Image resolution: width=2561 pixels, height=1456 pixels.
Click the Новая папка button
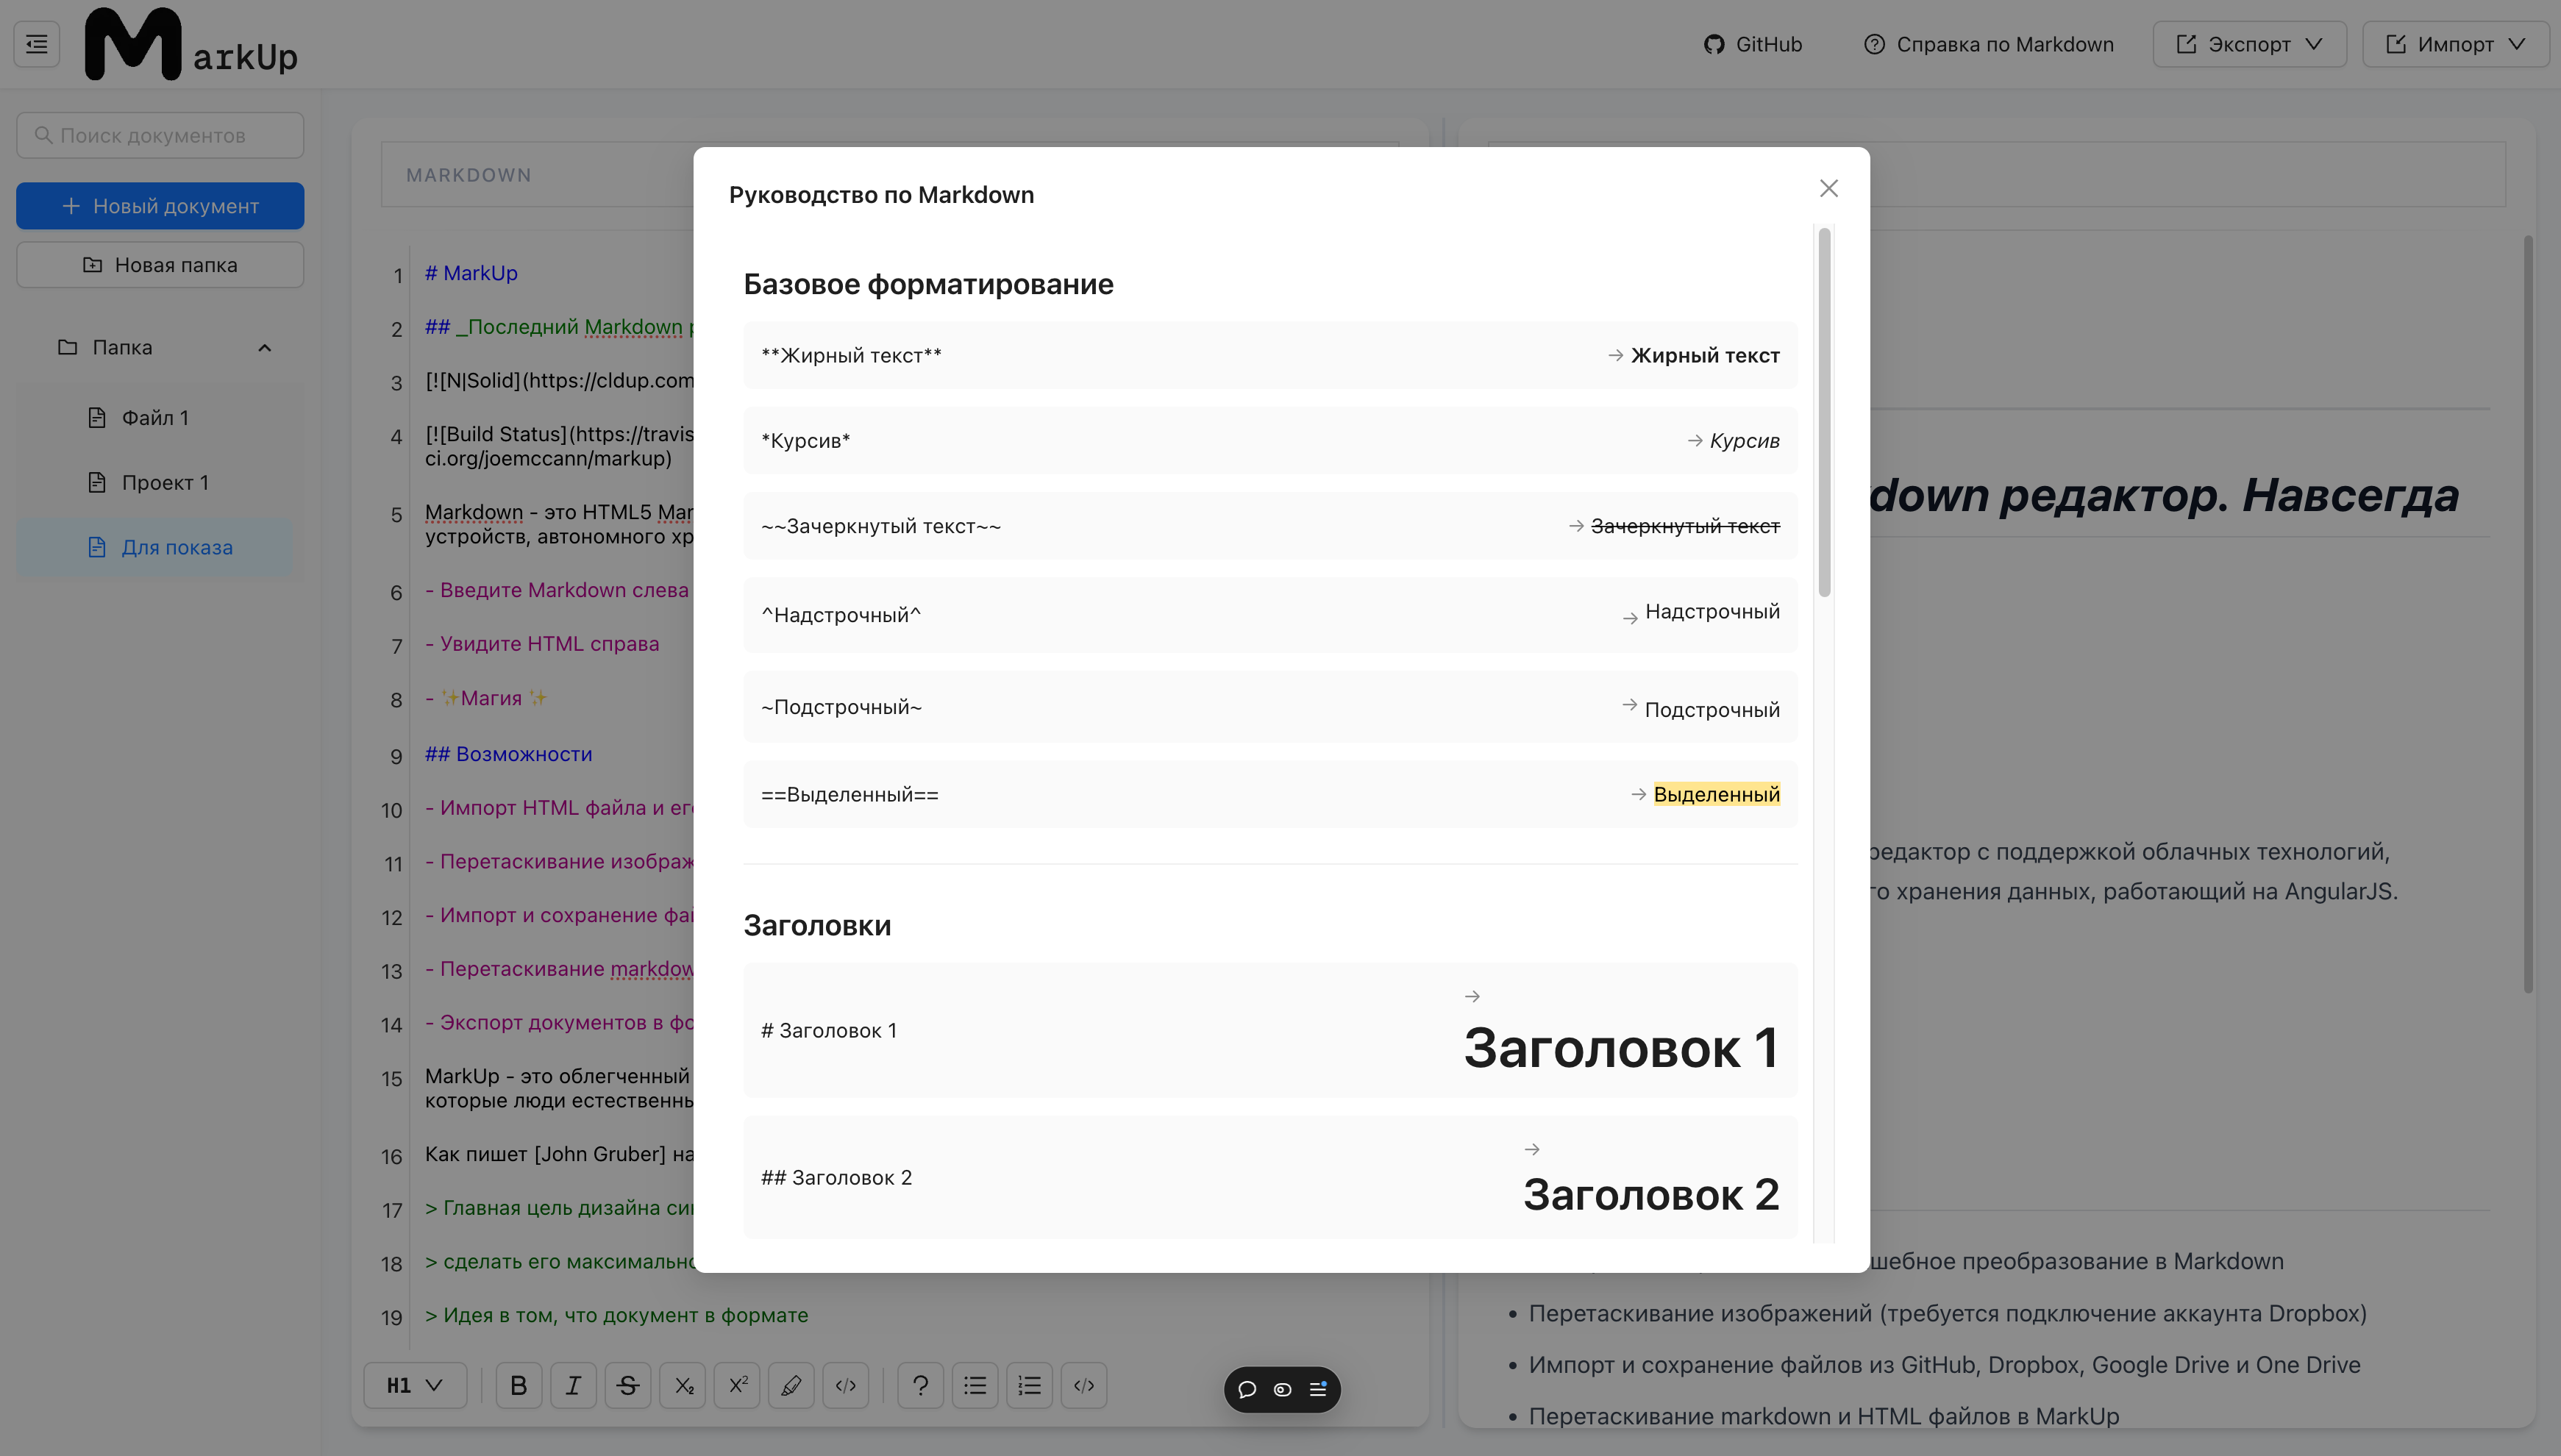[x=160, y=264]
